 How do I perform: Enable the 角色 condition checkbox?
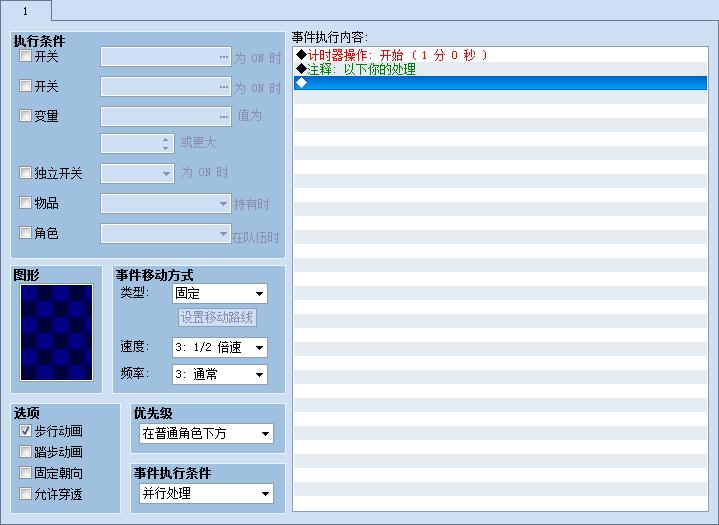(x=25, y=232)
